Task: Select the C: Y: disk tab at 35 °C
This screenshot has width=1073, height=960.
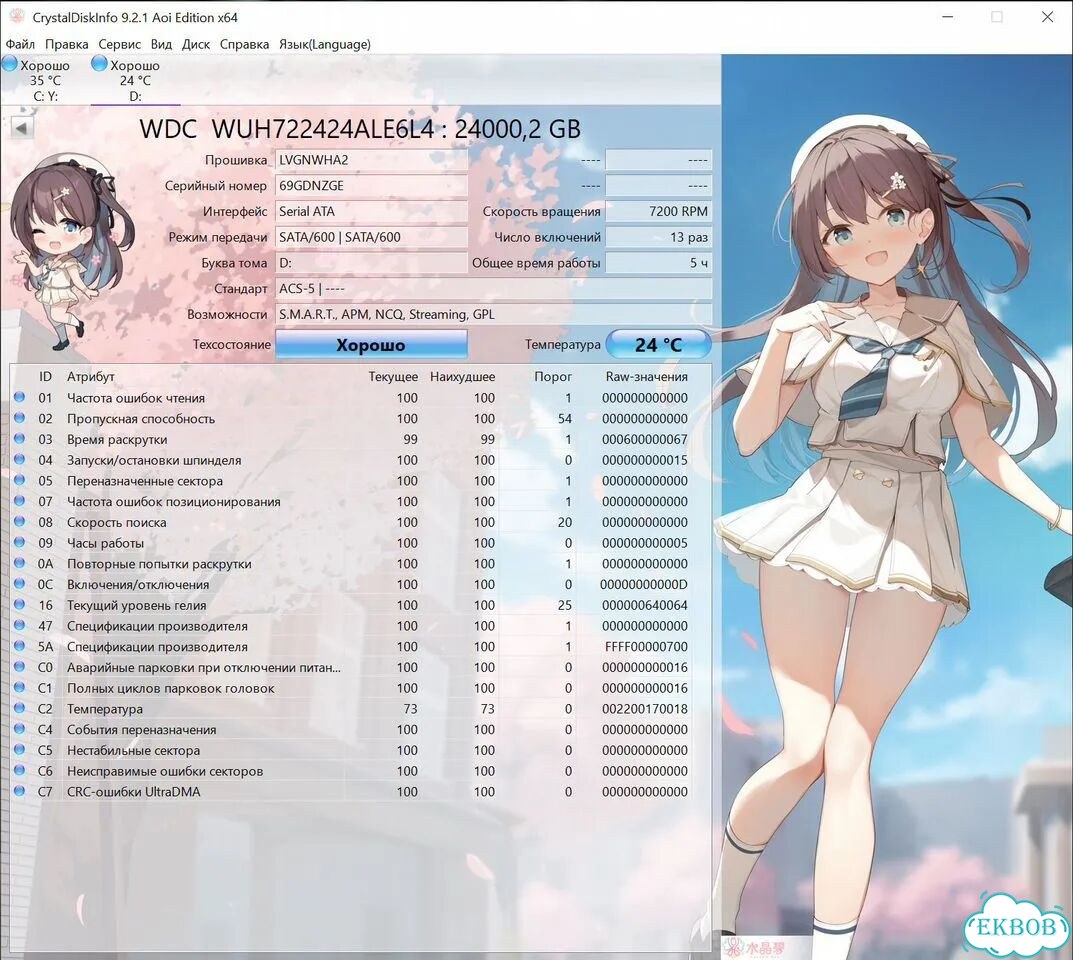Action: click(45, 80)
